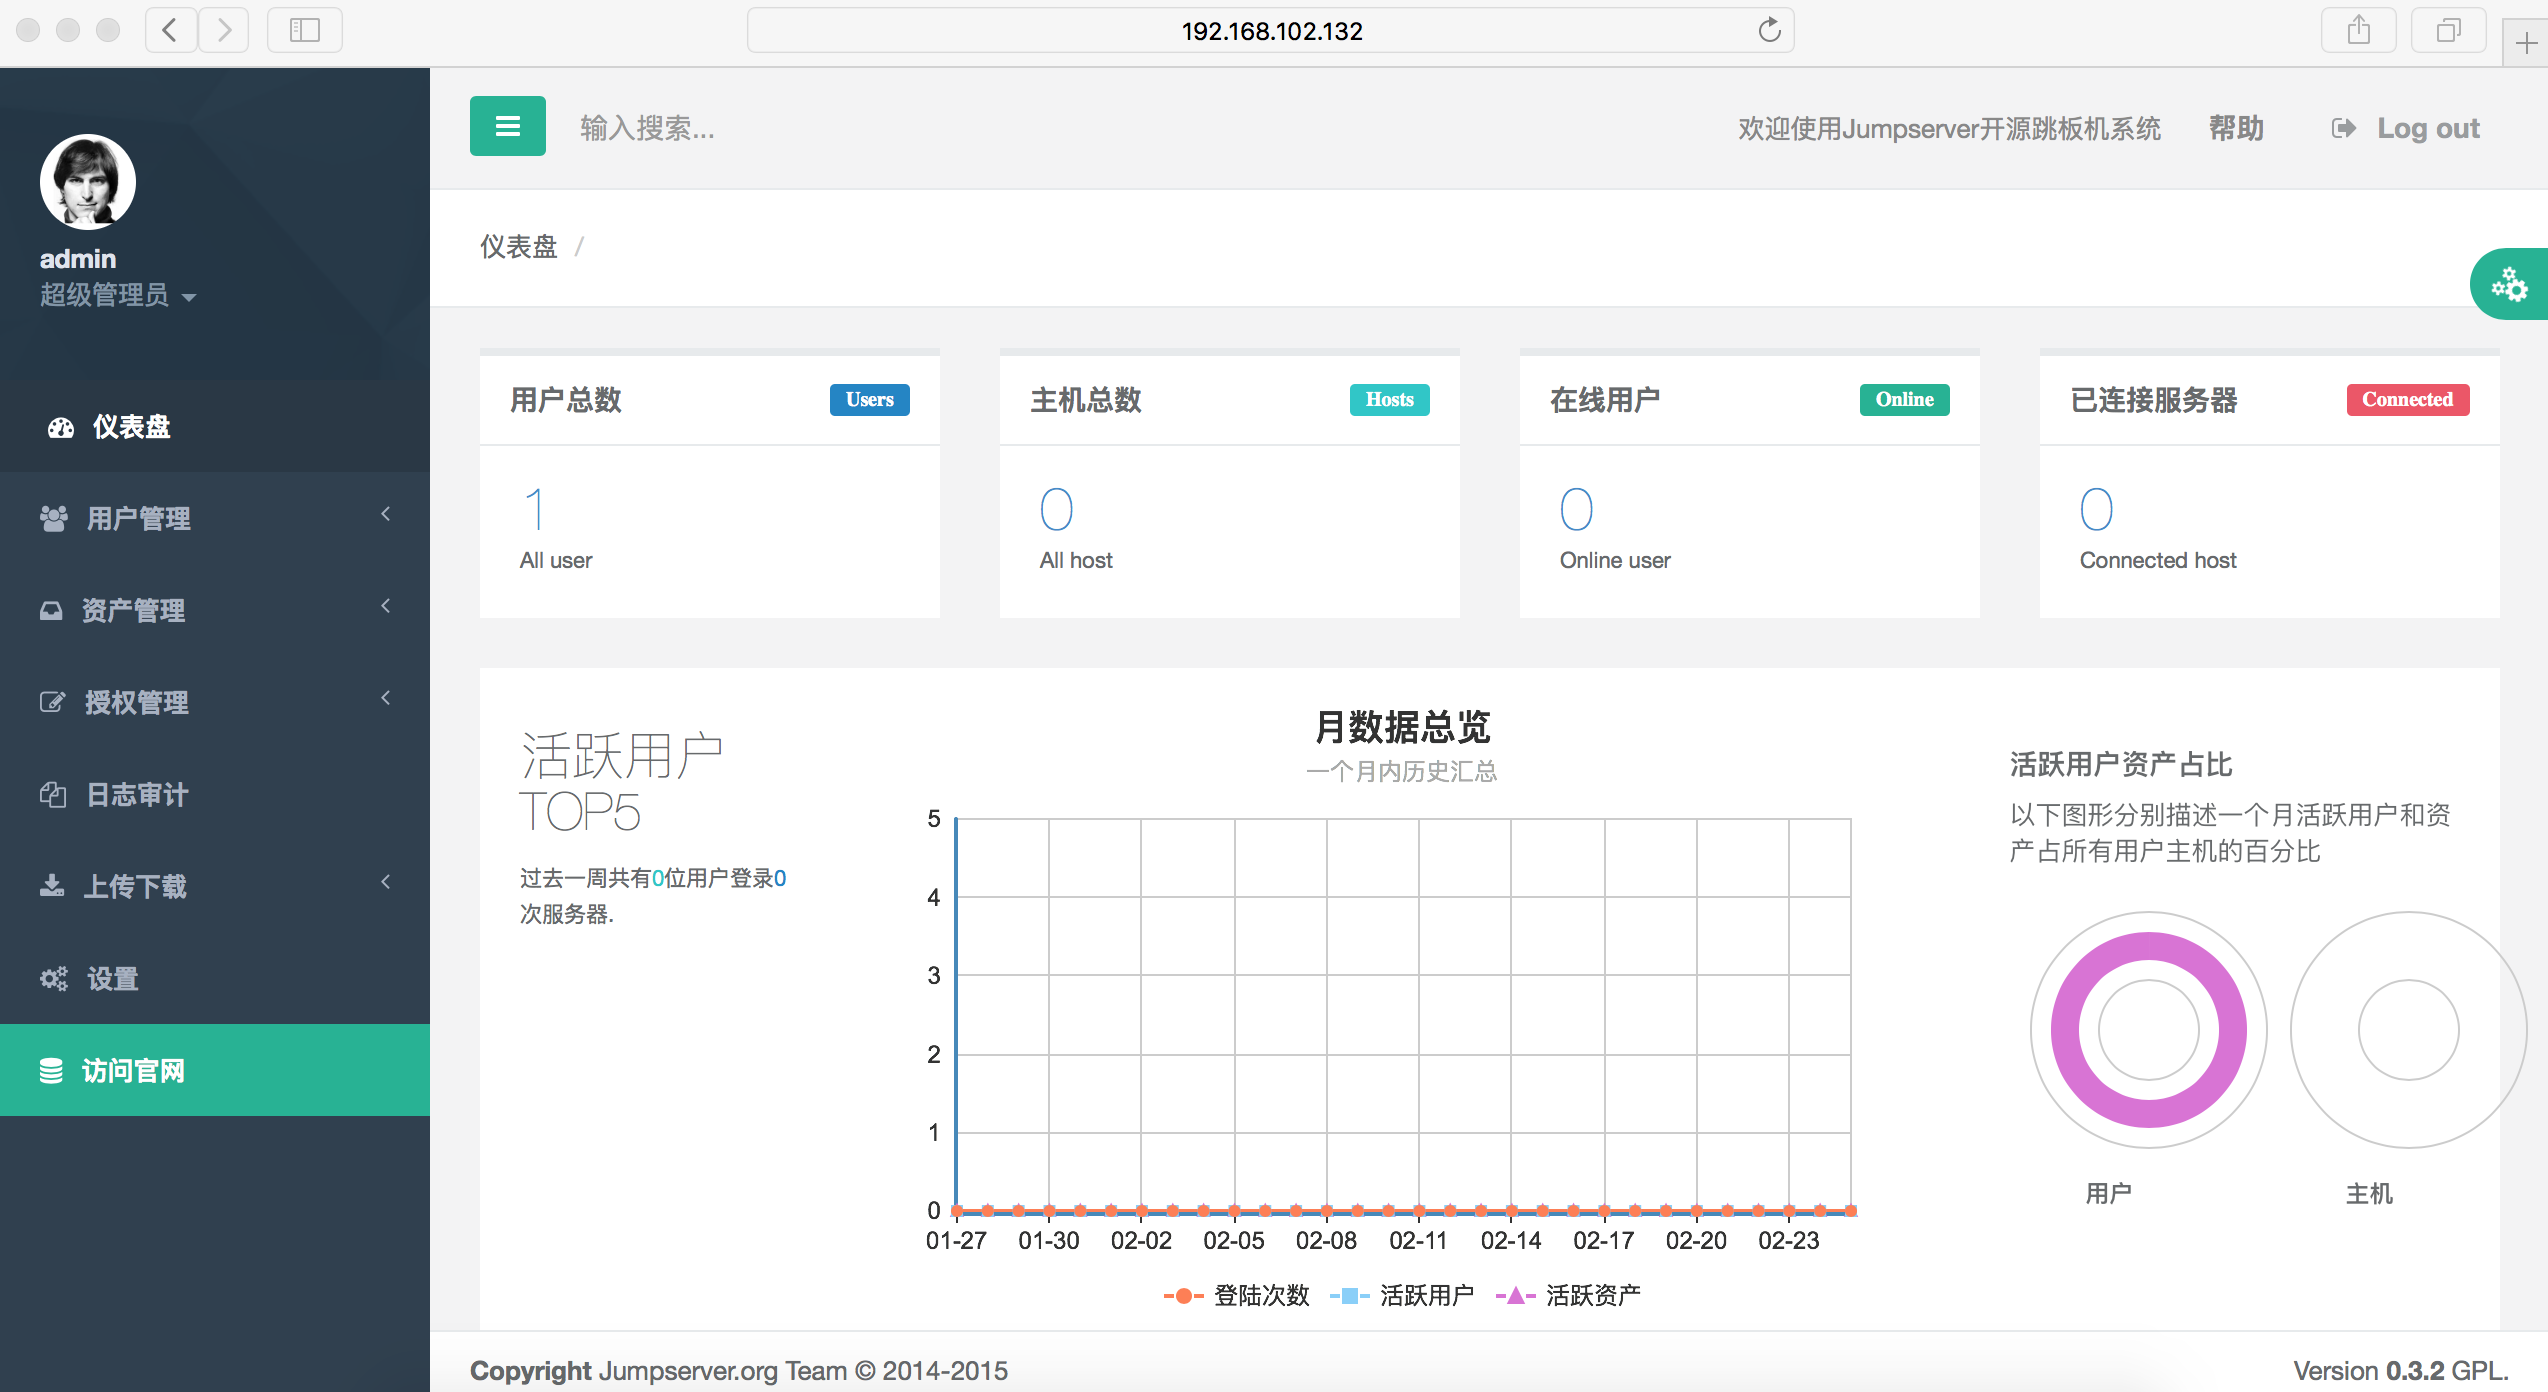The width and height of the screenshot is (2548, 1392).
Task: Click the 仪表盘 breadcrumb
Action: 518,247
